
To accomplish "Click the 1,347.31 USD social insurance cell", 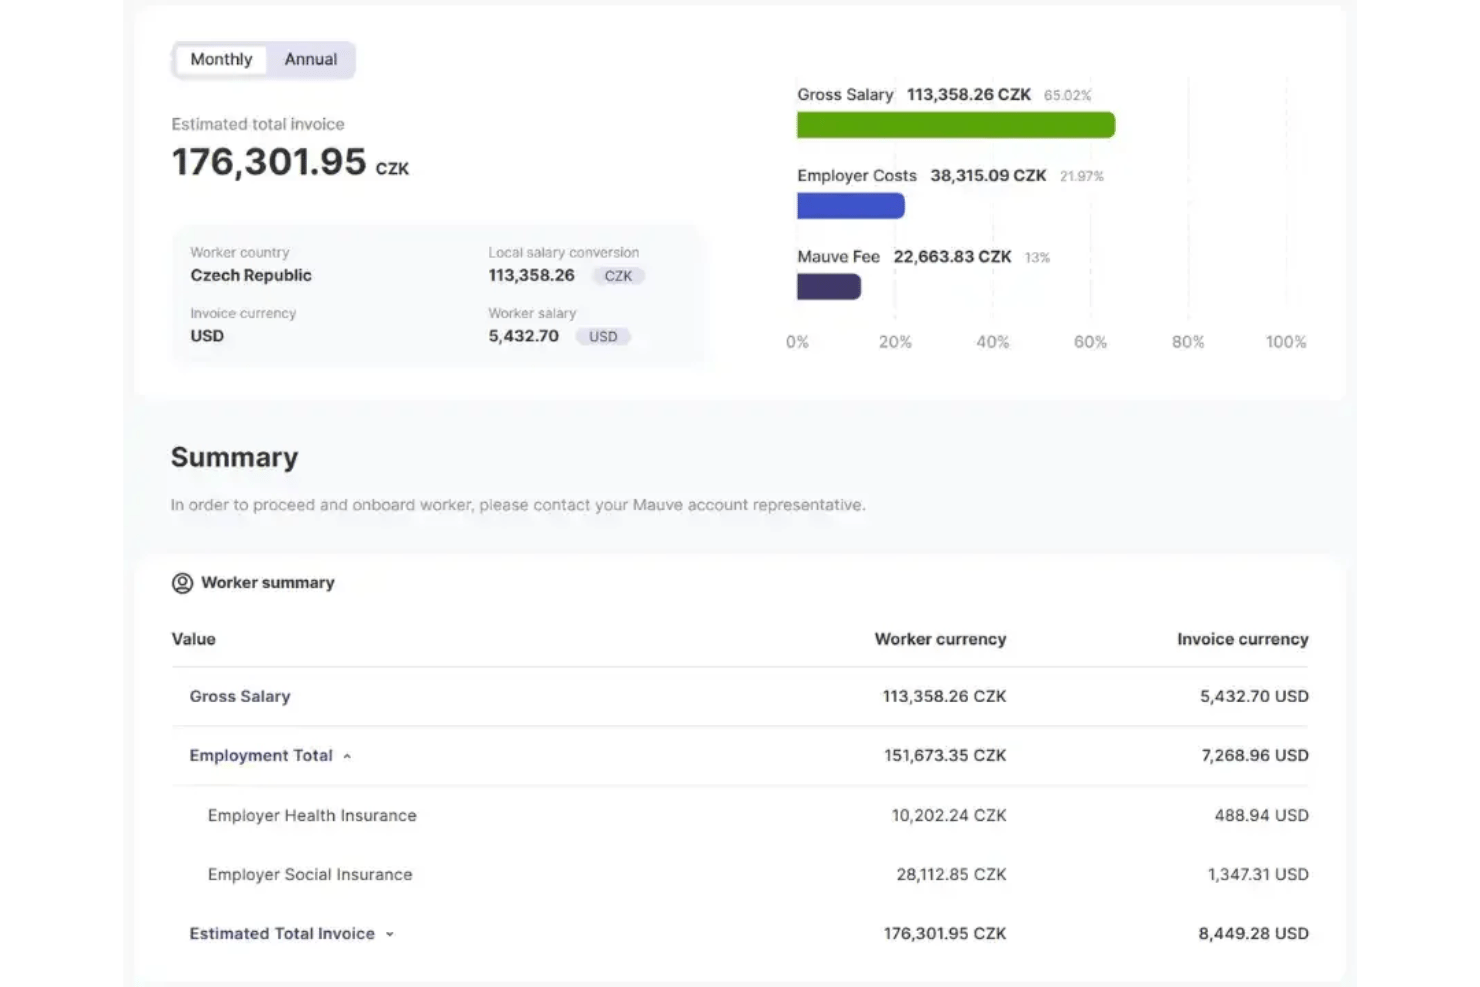I will click(x=1258, y=874).
